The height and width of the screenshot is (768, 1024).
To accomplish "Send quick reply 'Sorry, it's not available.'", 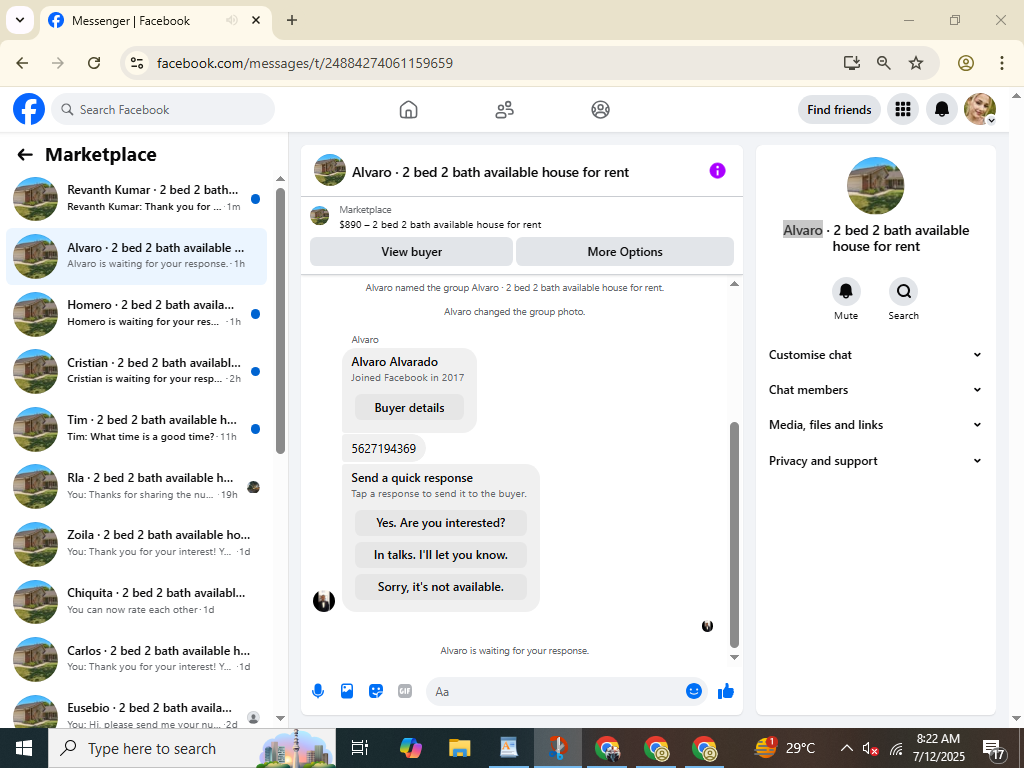I will [x=441, y=586].
